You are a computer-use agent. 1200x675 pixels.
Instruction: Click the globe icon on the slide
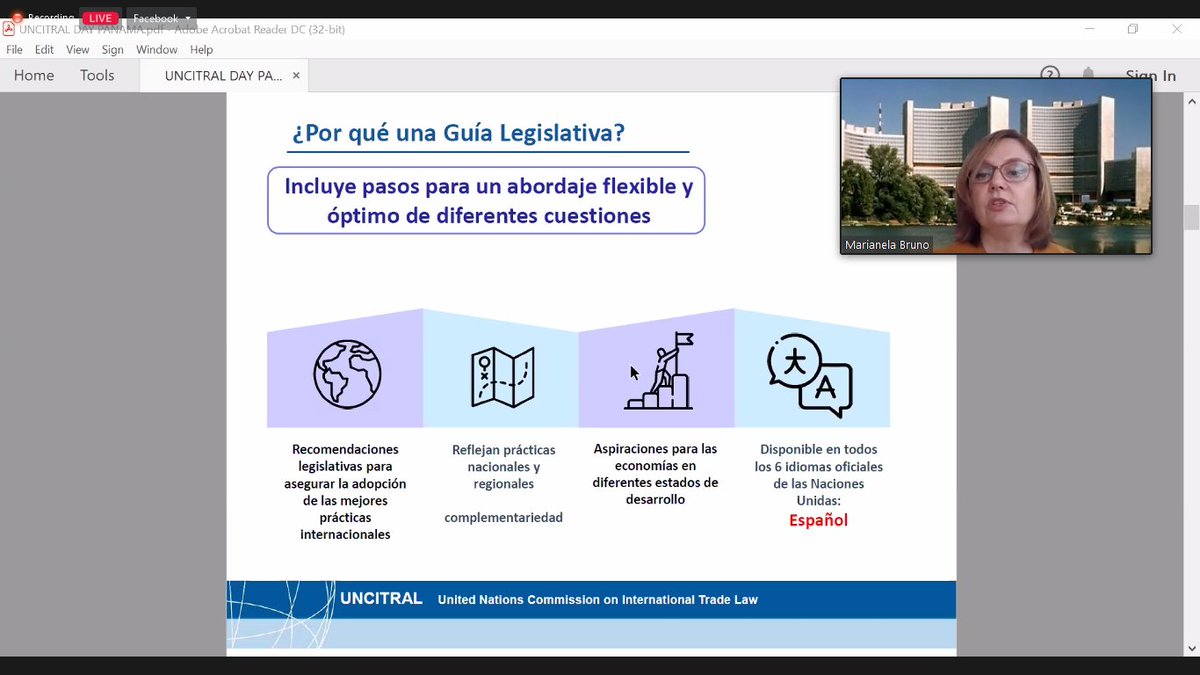pyautogui.click(x=347, y=374)
